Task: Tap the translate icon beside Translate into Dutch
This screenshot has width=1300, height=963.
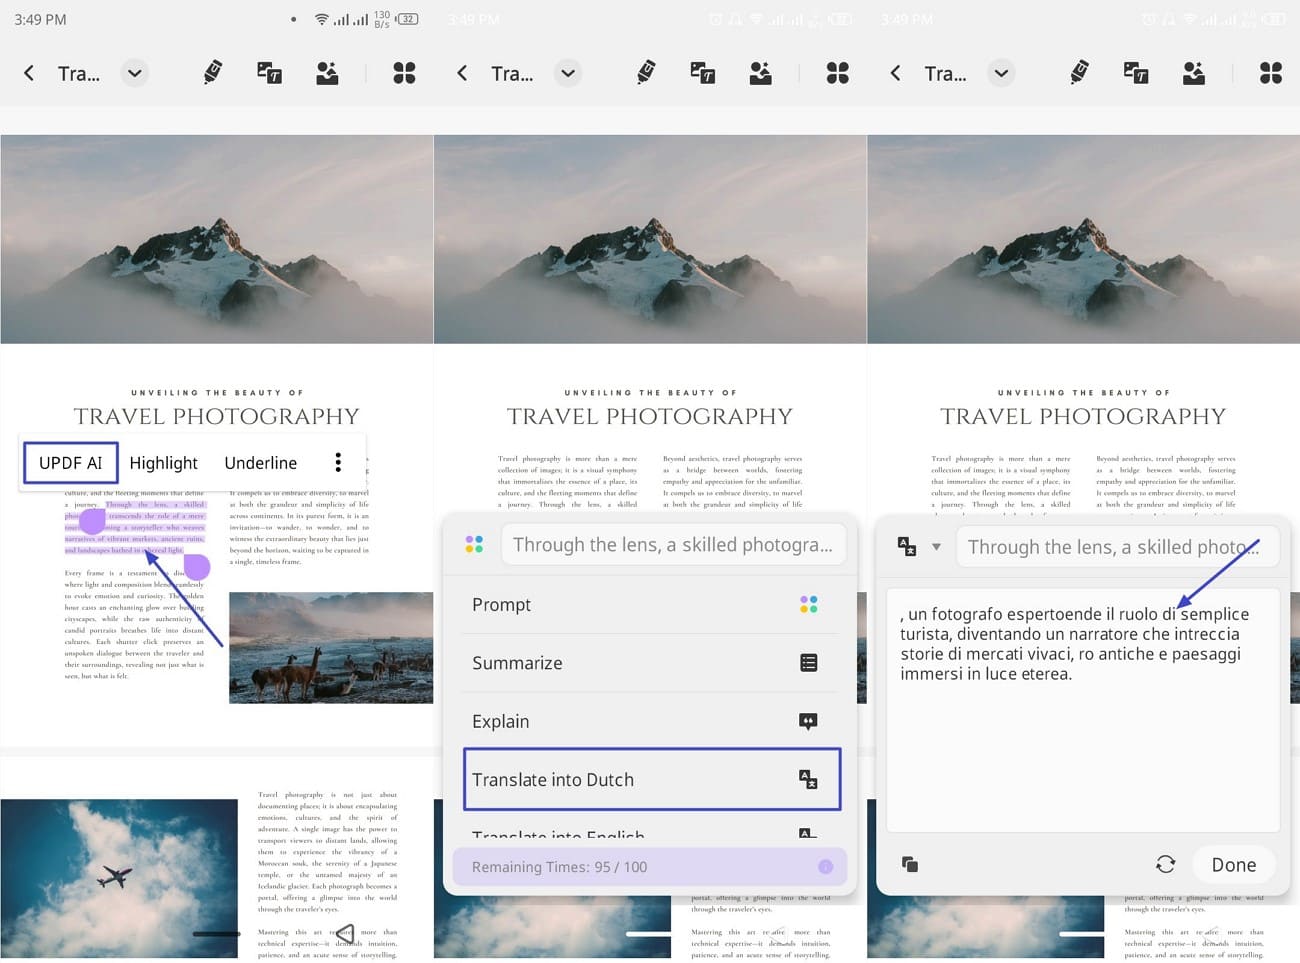Action: pos(808,780)
